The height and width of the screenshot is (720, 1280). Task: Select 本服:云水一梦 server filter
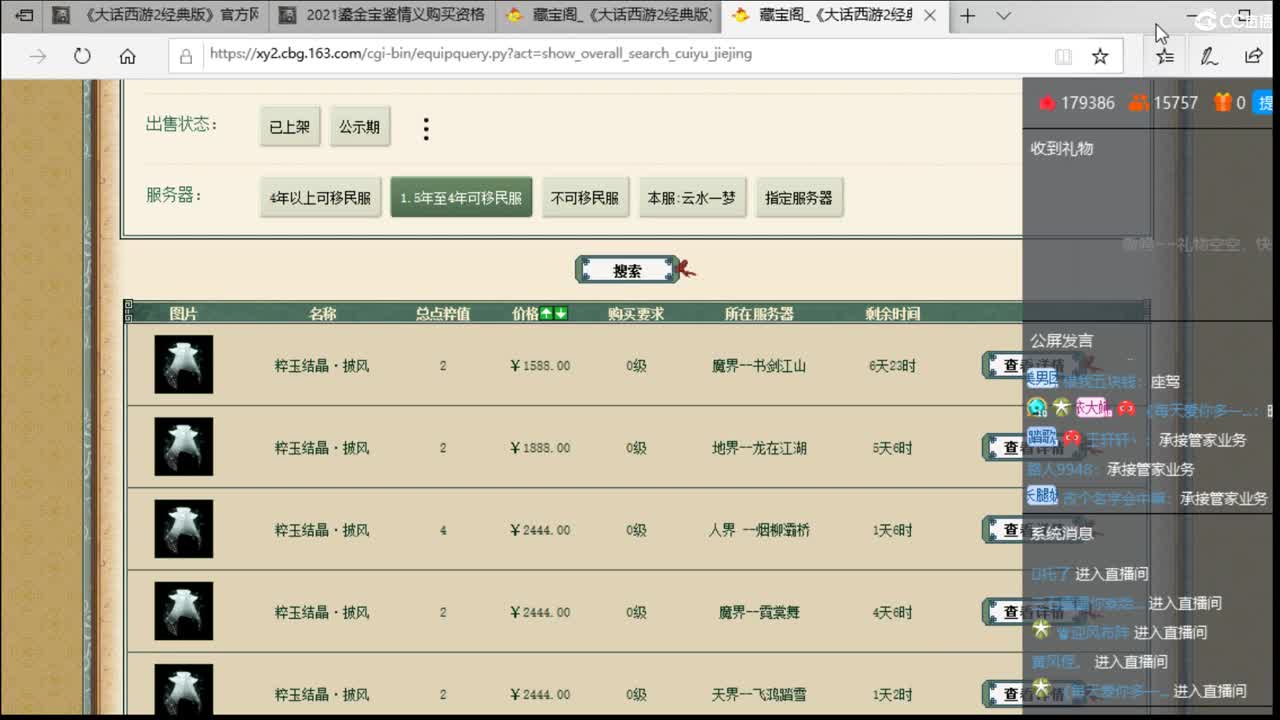click(692, 198)
